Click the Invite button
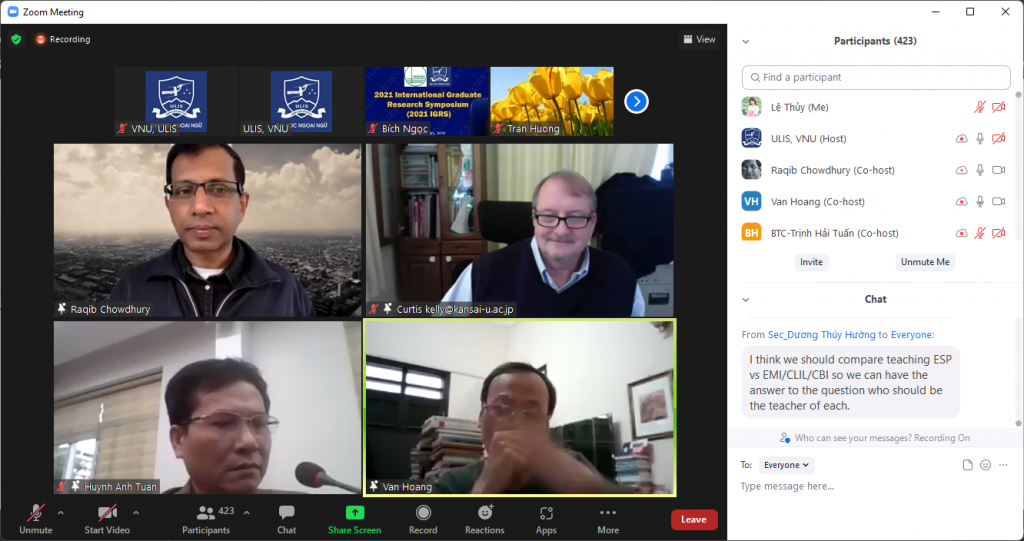The width and height of the screenshot is (1024, 541). [811, 262]
